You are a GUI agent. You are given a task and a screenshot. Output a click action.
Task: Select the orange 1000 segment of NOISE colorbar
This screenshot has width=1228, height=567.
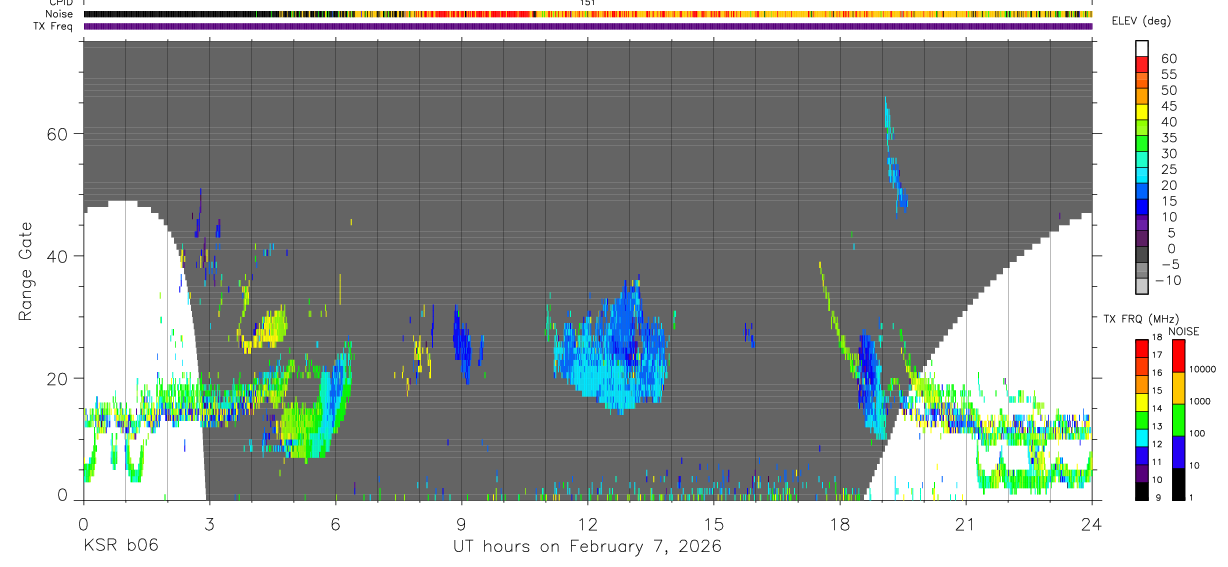pyautogui.click(x=1179, y=388)
